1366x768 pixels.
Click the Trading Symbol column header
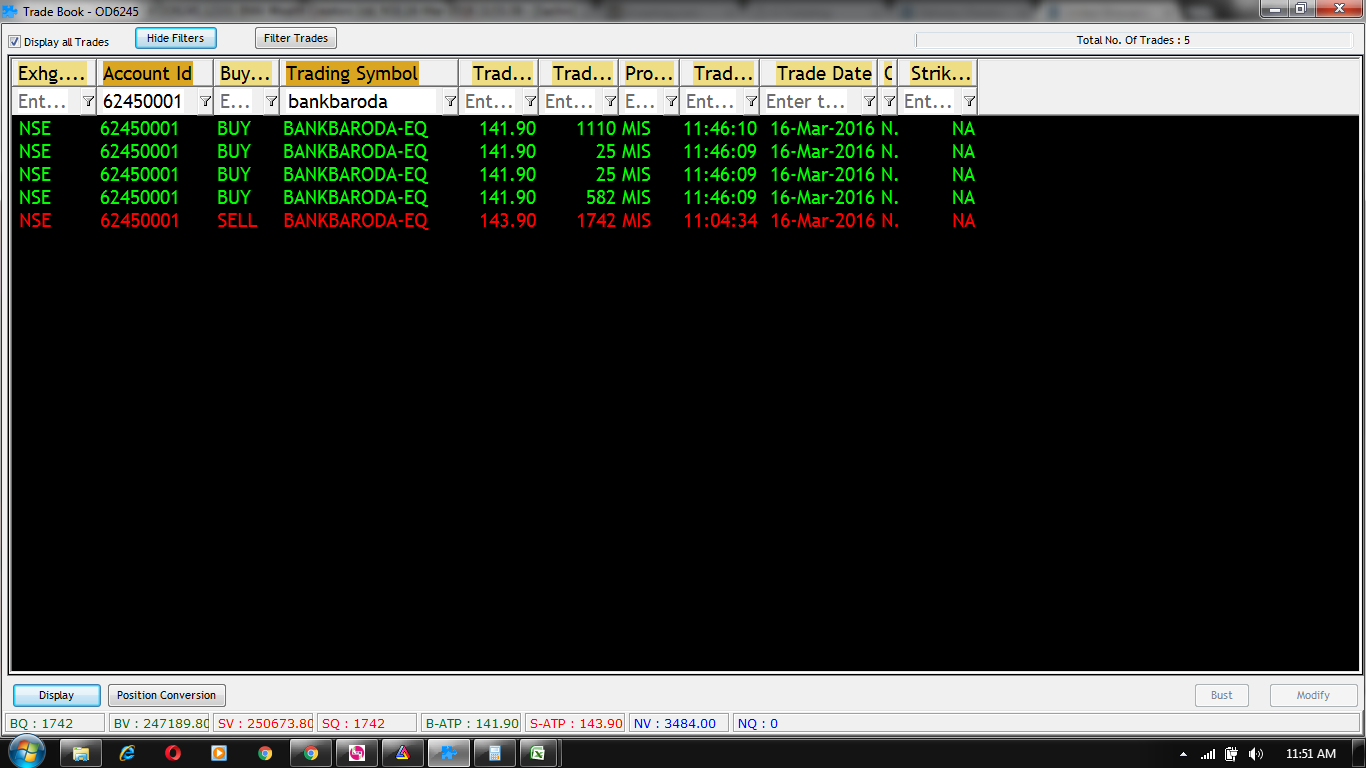(352, 73)
